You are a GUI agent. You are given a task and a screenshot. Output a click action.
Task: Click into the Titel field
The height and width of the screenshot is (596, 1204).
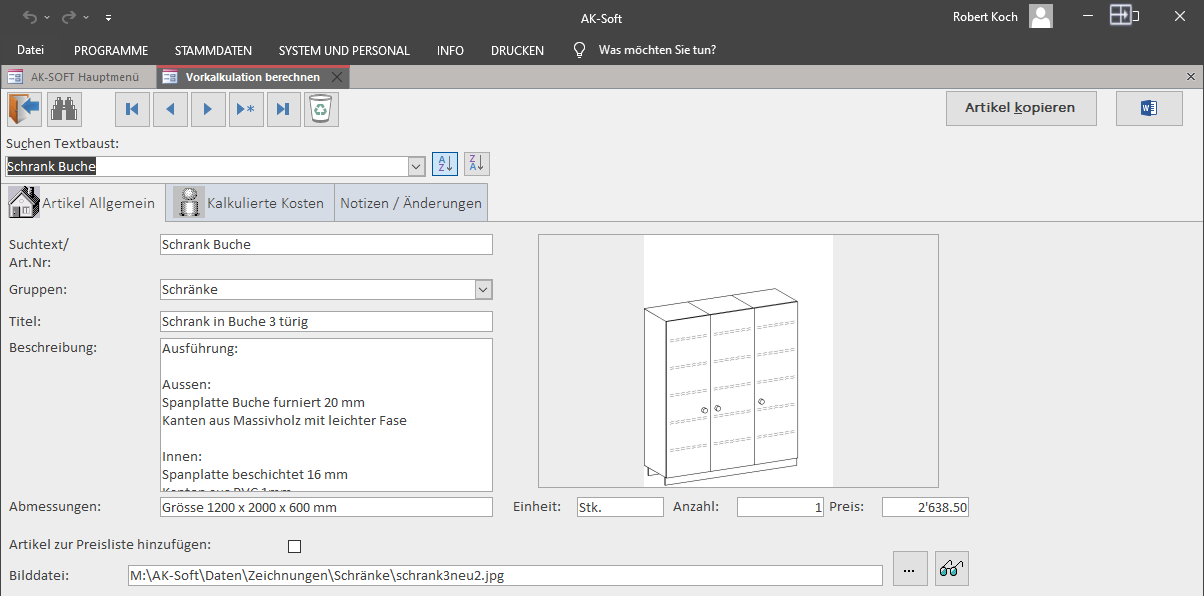[326, 321]
